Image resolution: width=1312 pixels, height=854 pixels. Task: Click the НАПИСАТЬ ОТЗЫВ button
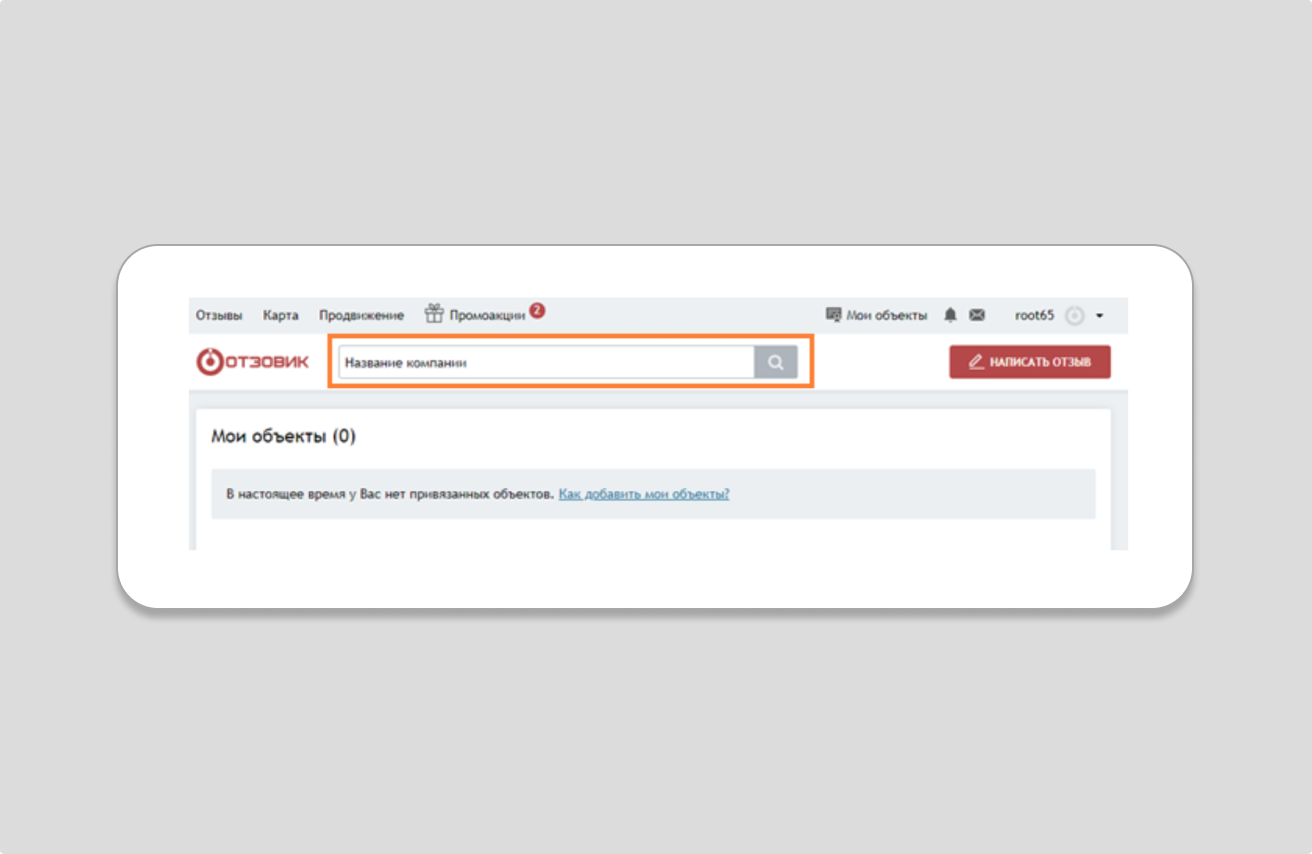click(1030, 362)
